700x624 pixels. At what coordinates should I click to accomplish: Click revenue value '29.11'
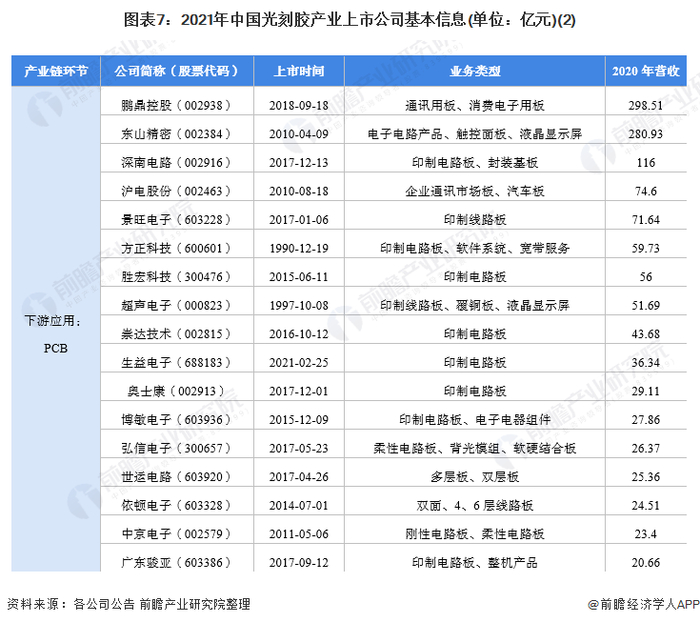646,391
